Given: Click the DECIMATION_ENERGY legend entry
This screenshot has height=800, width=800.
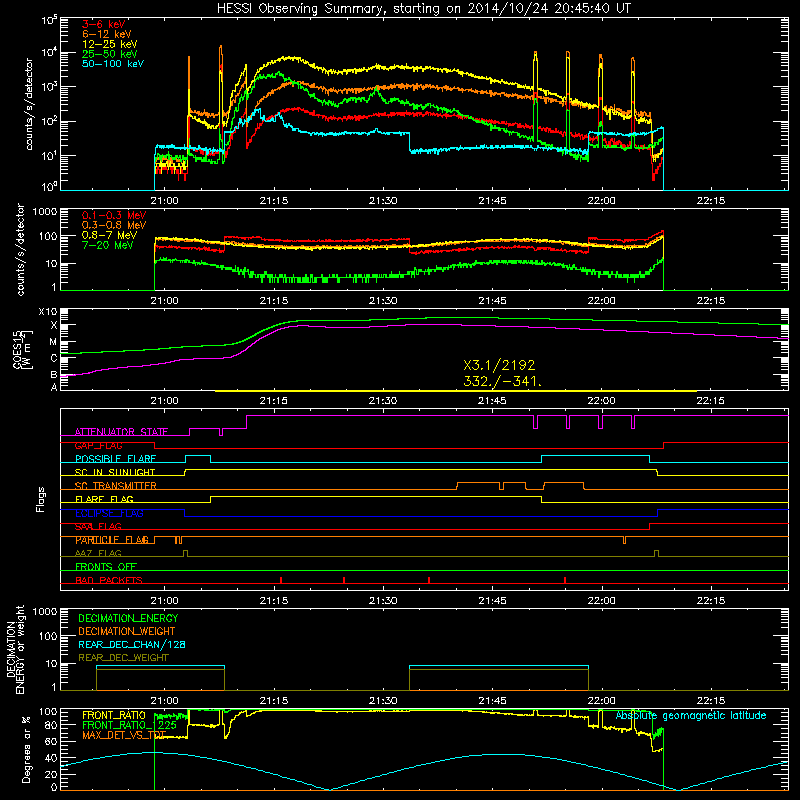Looking at the screenshot, I should (128, 618).
